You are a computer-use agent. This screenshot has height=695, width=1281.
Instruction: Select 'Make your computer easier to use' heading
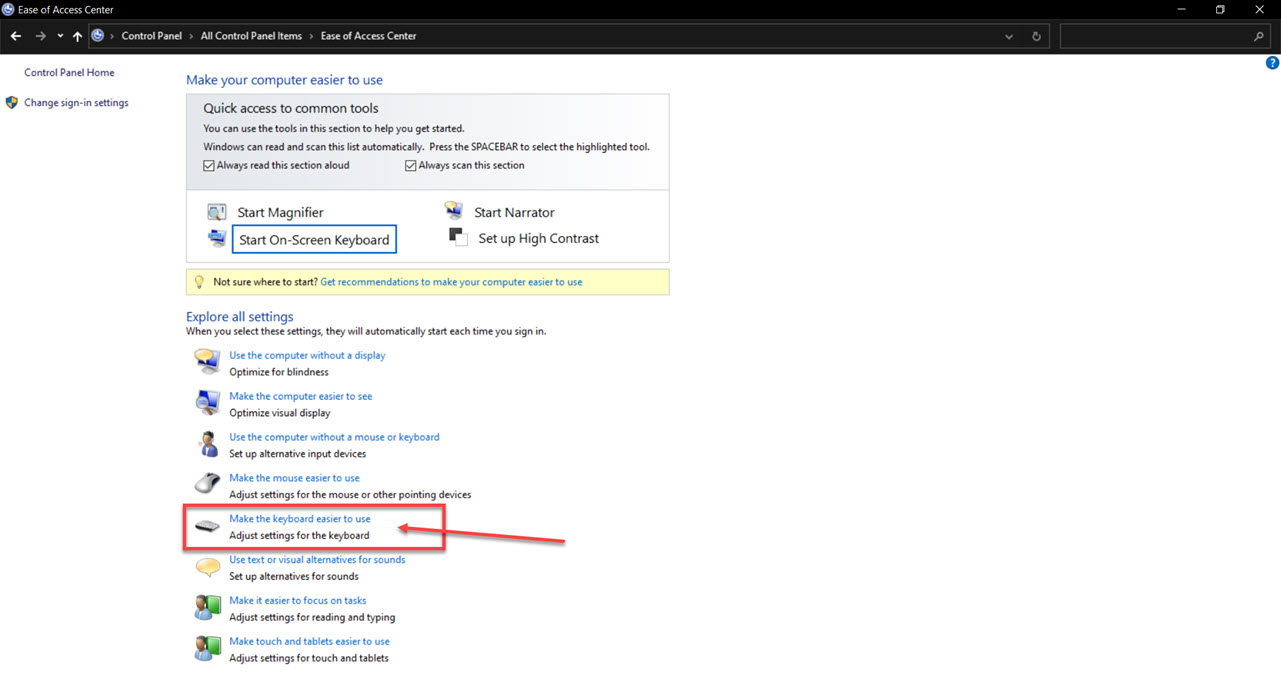[x=284, y=80]
